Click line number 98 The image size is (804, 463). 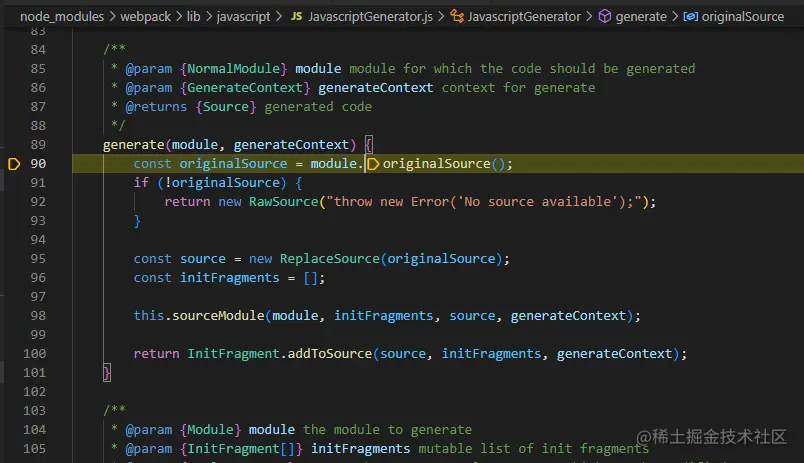(38, 315)
